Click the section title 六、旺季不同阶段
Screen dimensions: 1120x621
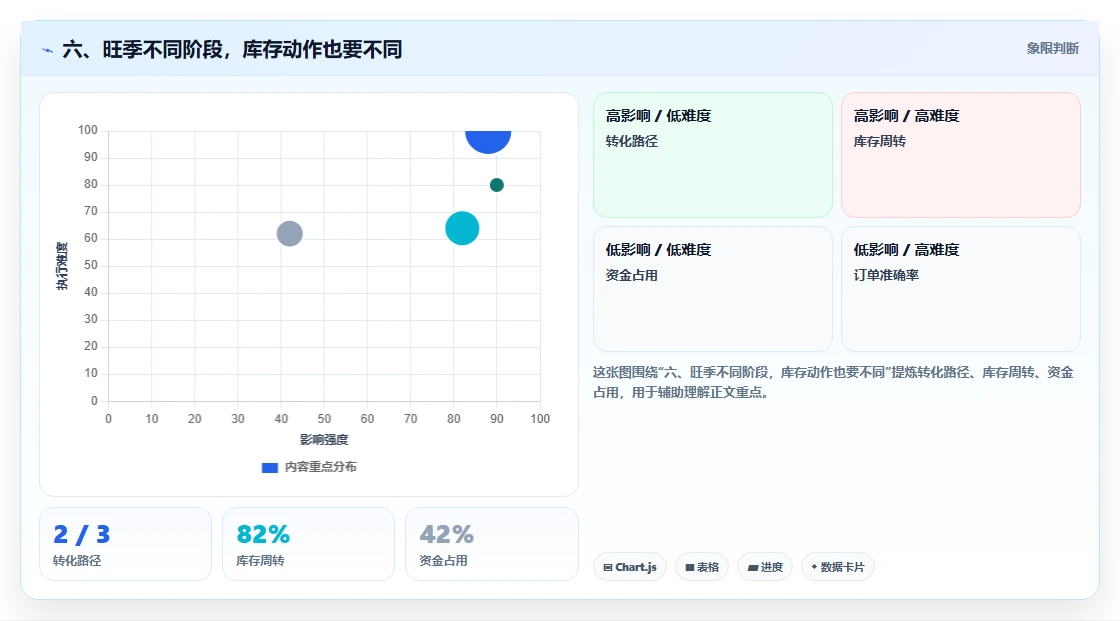[x=232, y=49]
